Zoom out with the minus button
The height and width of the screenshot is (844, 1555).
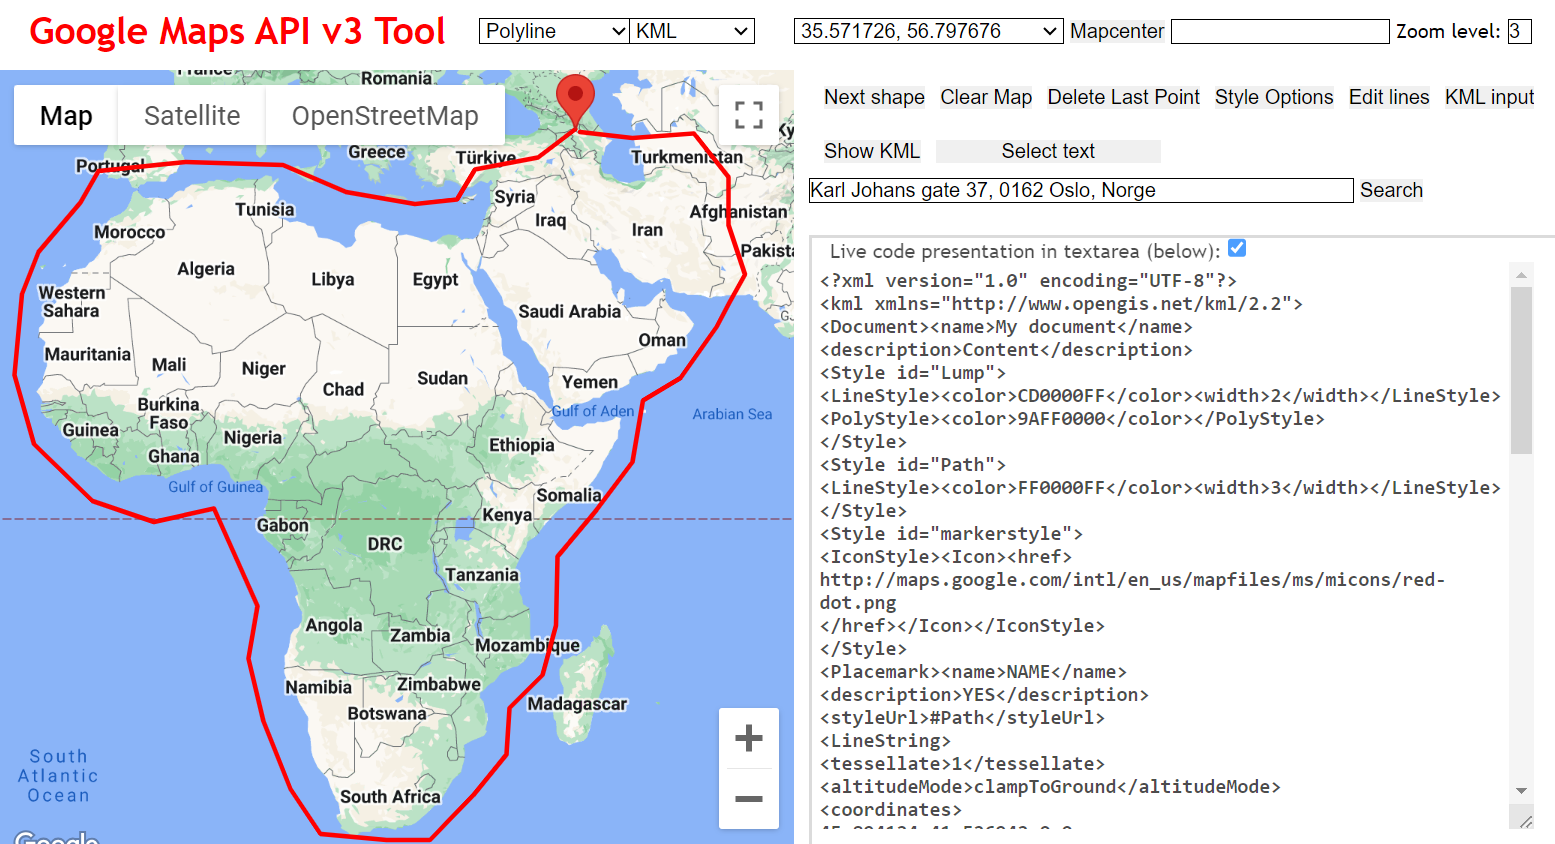tap(749, 799)
